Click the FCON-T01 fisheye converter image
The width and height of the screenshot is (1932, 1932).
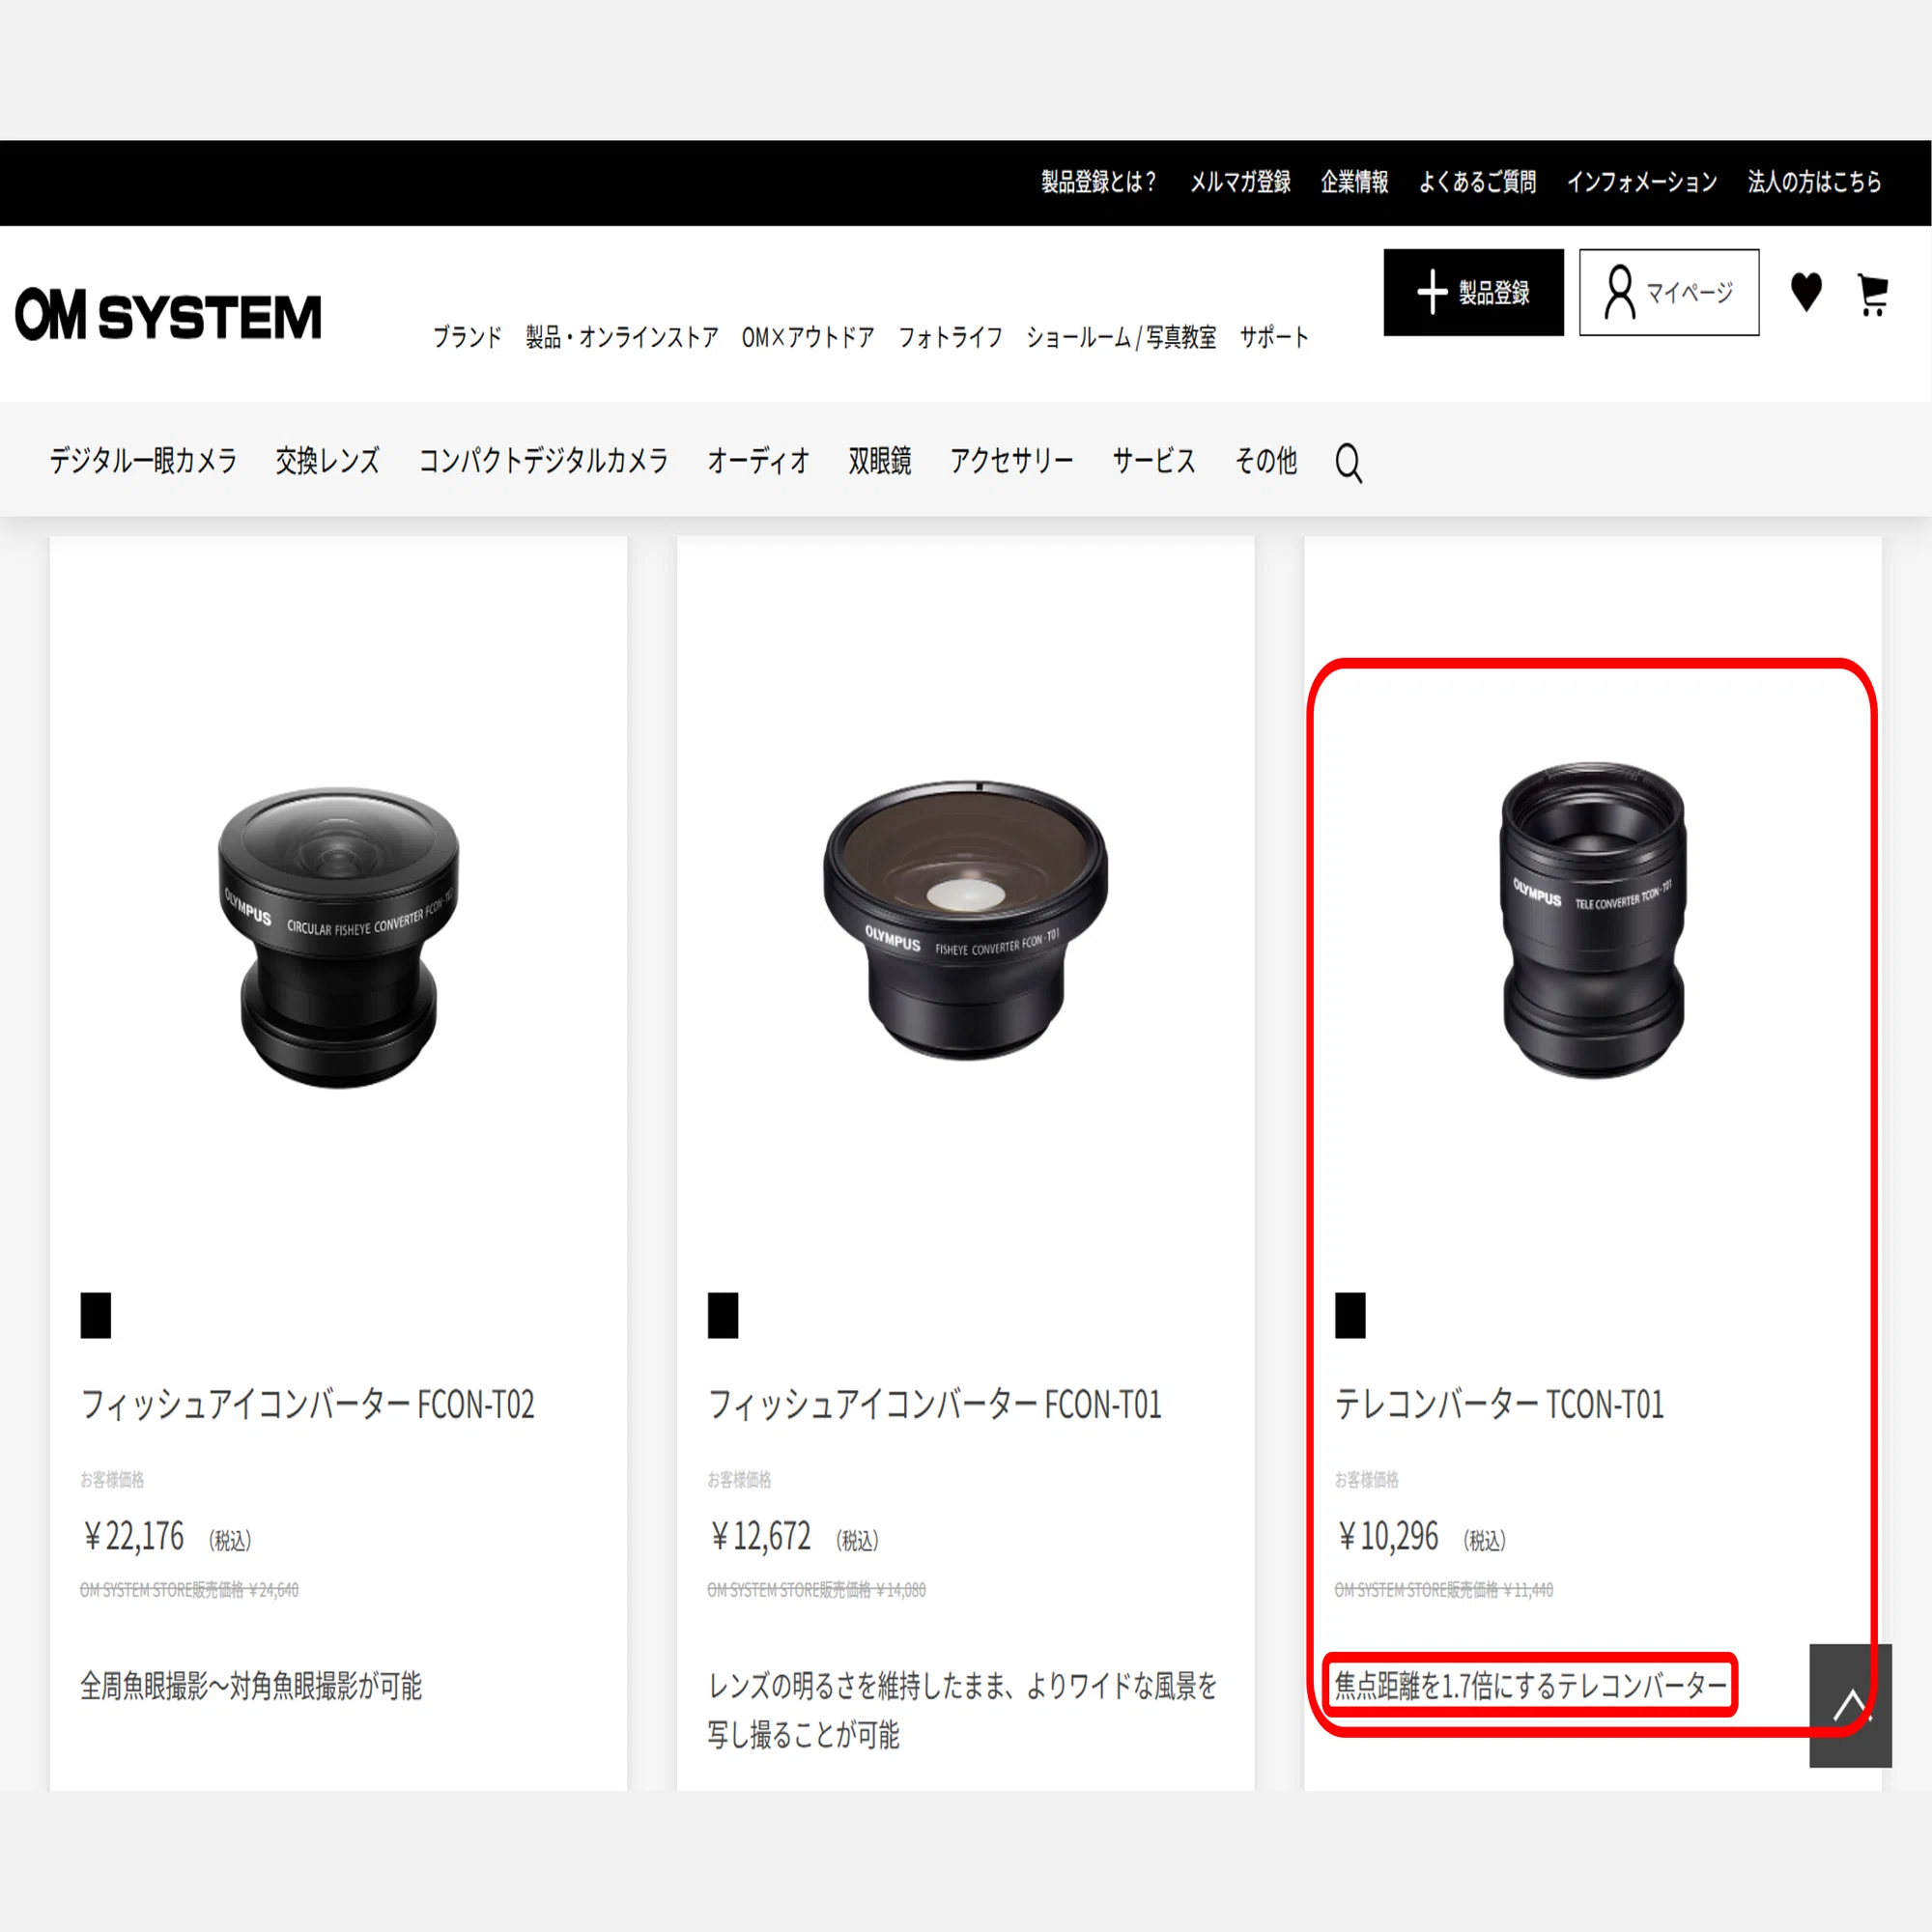(x=965, y=920)
